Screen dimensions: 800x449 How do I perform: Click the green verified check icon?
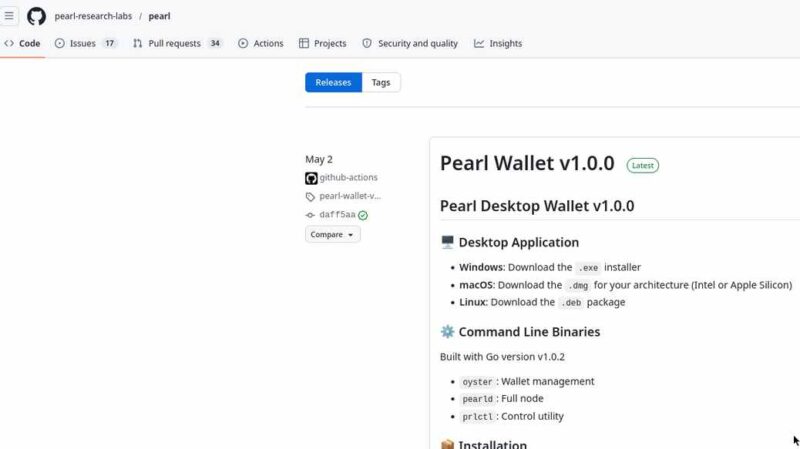pyautogui.click(x=363, y=215)
